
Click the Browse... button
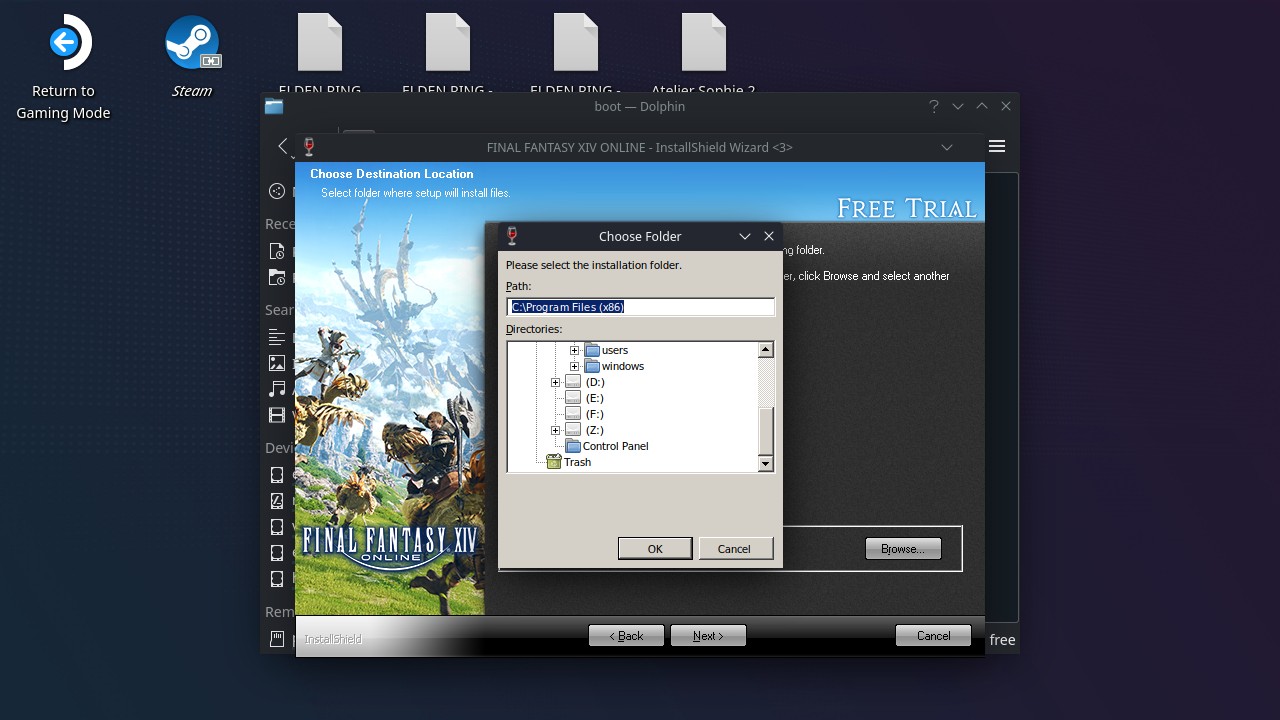click(903, 549)
